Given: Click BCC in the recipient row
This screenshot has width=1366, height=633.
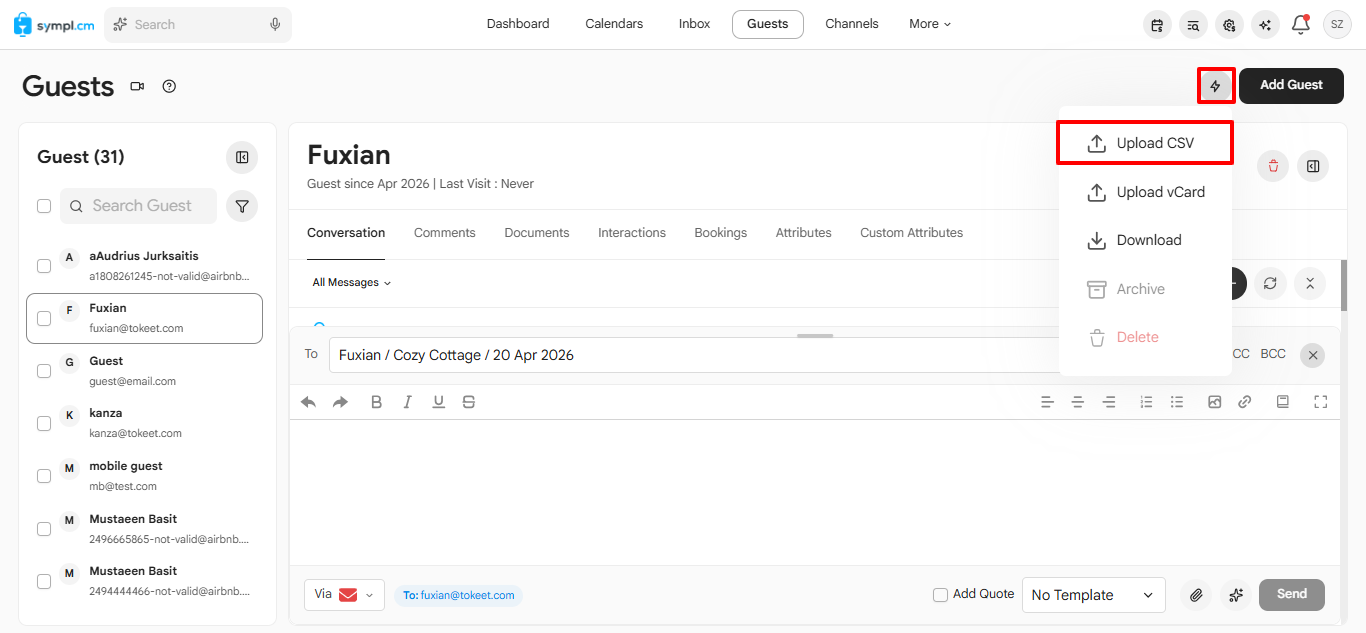Looking at the screenshot, I should [x=1273, y=354].
